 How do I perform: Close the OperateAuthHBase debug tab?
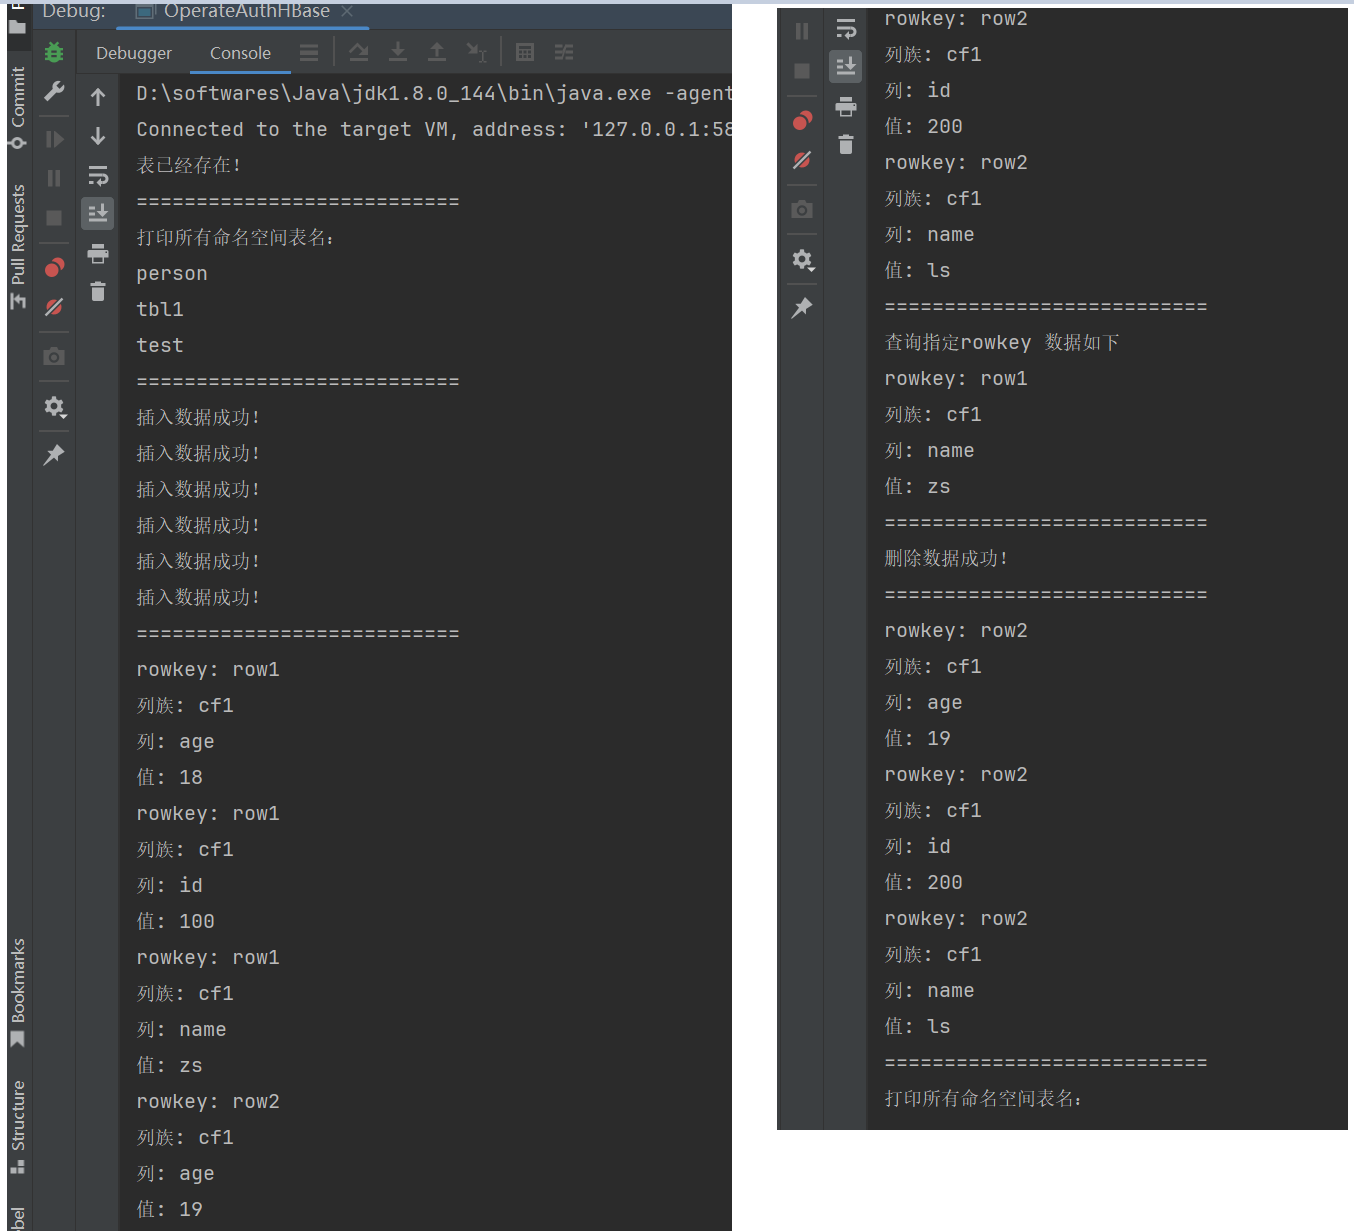347,11
